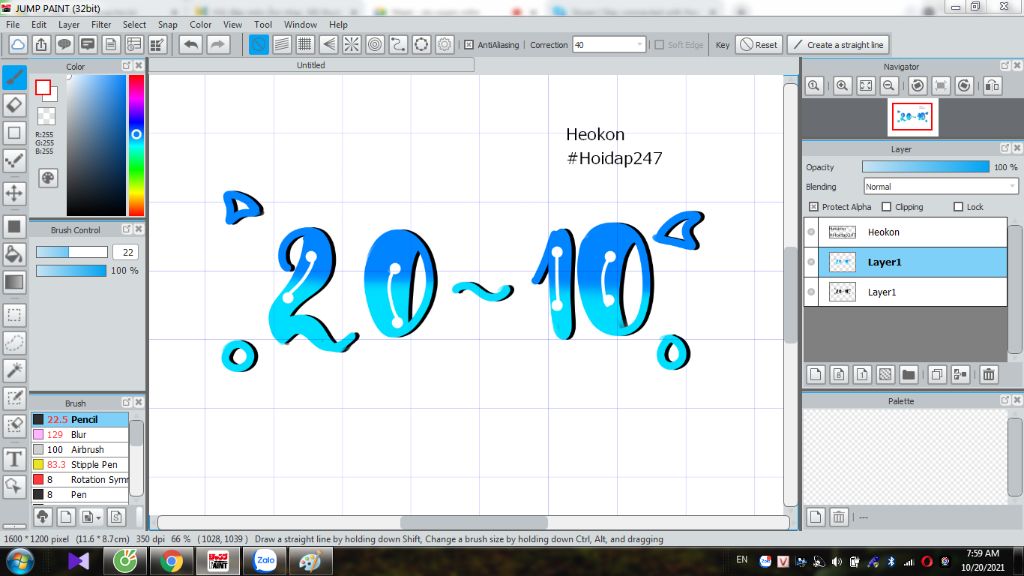Screen dimensions: 1024x576
Task: Select the Bucket fill tool
Action: [x=14, y=254]
